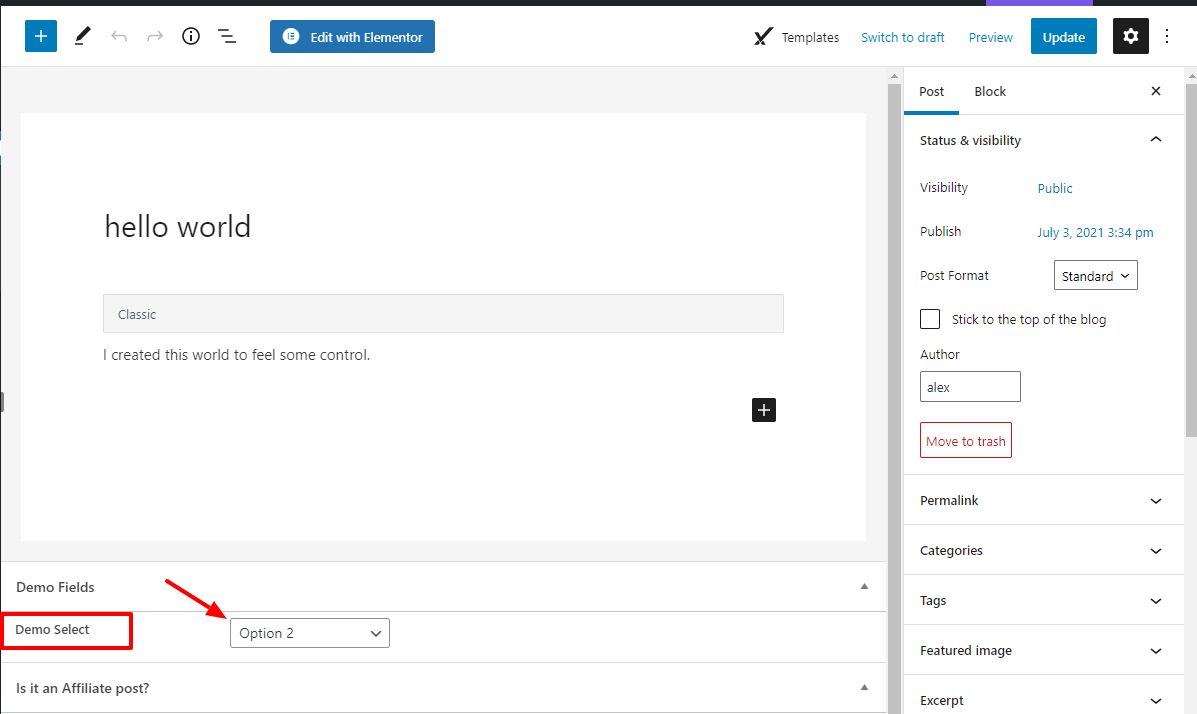Click the Author input field

tap(970, 387)
